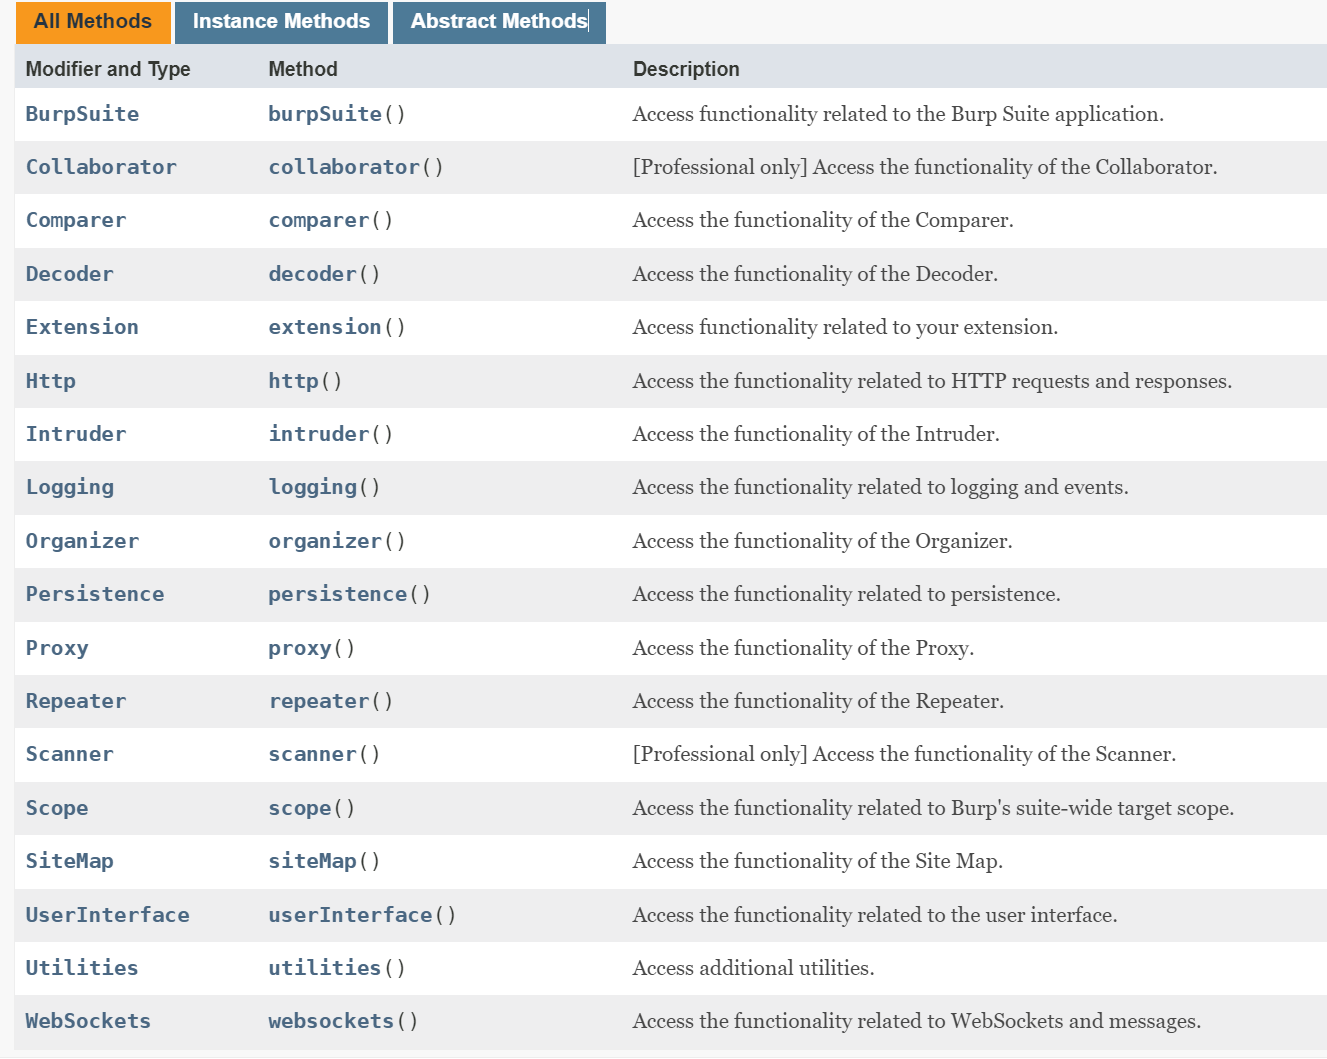Click the collaborator() method link
The width and height of the screenshot is (1327, 1059).
pyautogui.click(x=344, y=167)
